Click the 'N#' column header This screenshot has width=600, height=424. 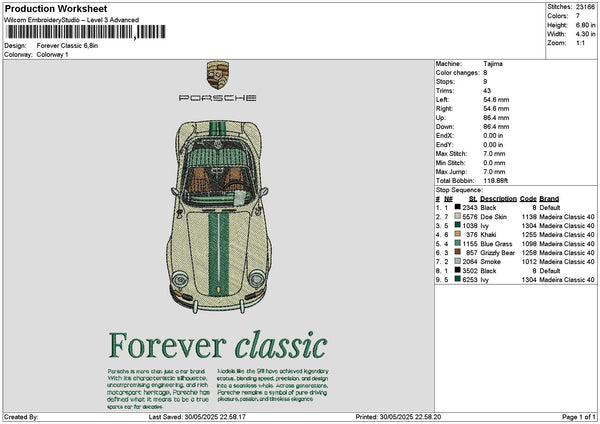click(x=448, y=199)
